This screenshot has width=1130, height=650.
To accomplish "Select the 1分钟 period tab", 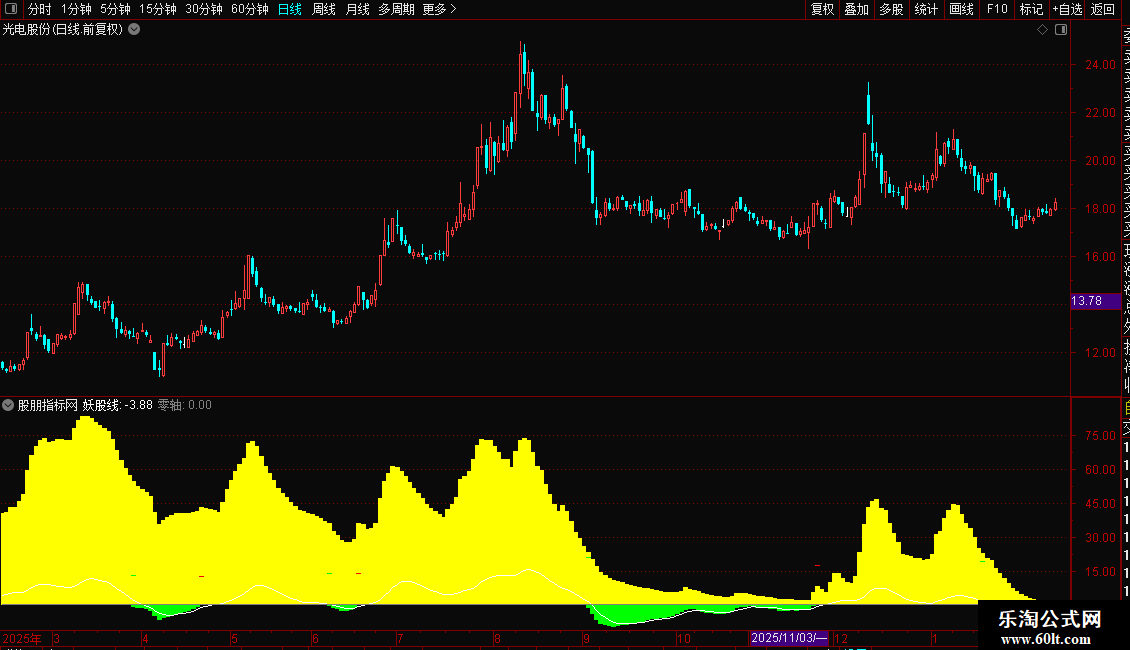I will pyautogui.click(x=76, y=9).
